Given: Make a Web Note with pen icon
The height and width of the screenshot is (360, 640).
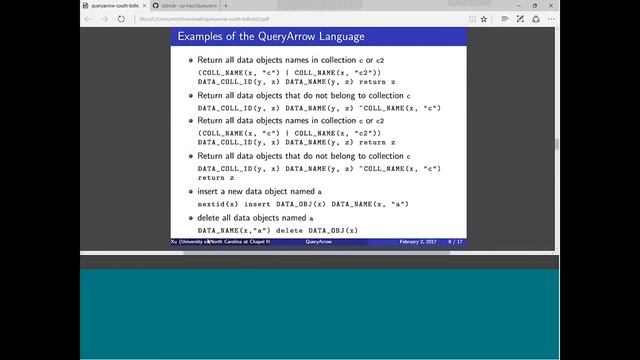Looking at the screenshot, I should [520, 19].
